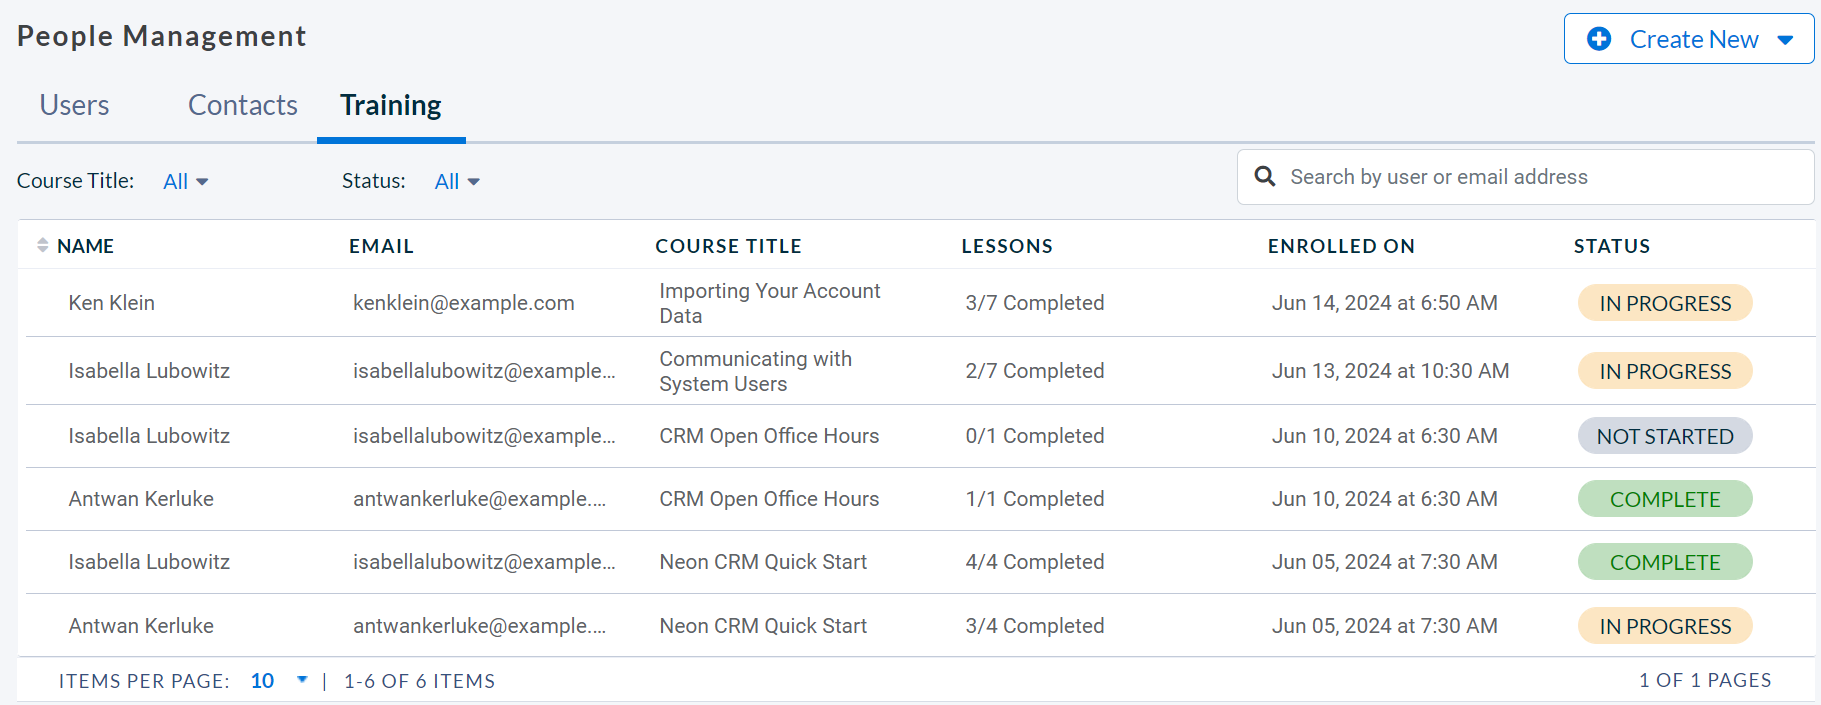
Task: Expand the Course Title All filter
Action: coord(186,181)
